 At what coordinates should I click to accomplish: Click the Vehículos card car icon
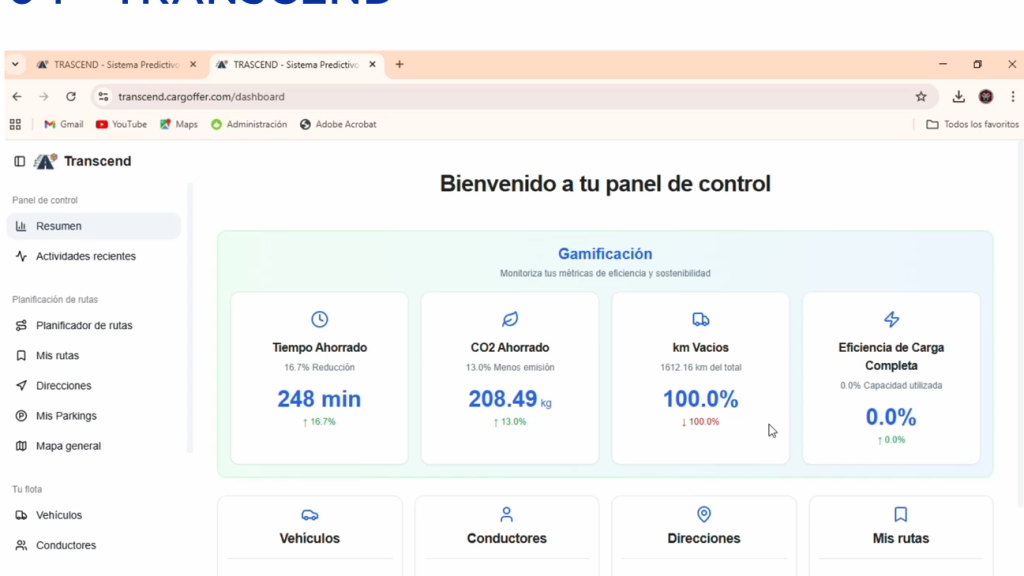[x=310, y=515]
